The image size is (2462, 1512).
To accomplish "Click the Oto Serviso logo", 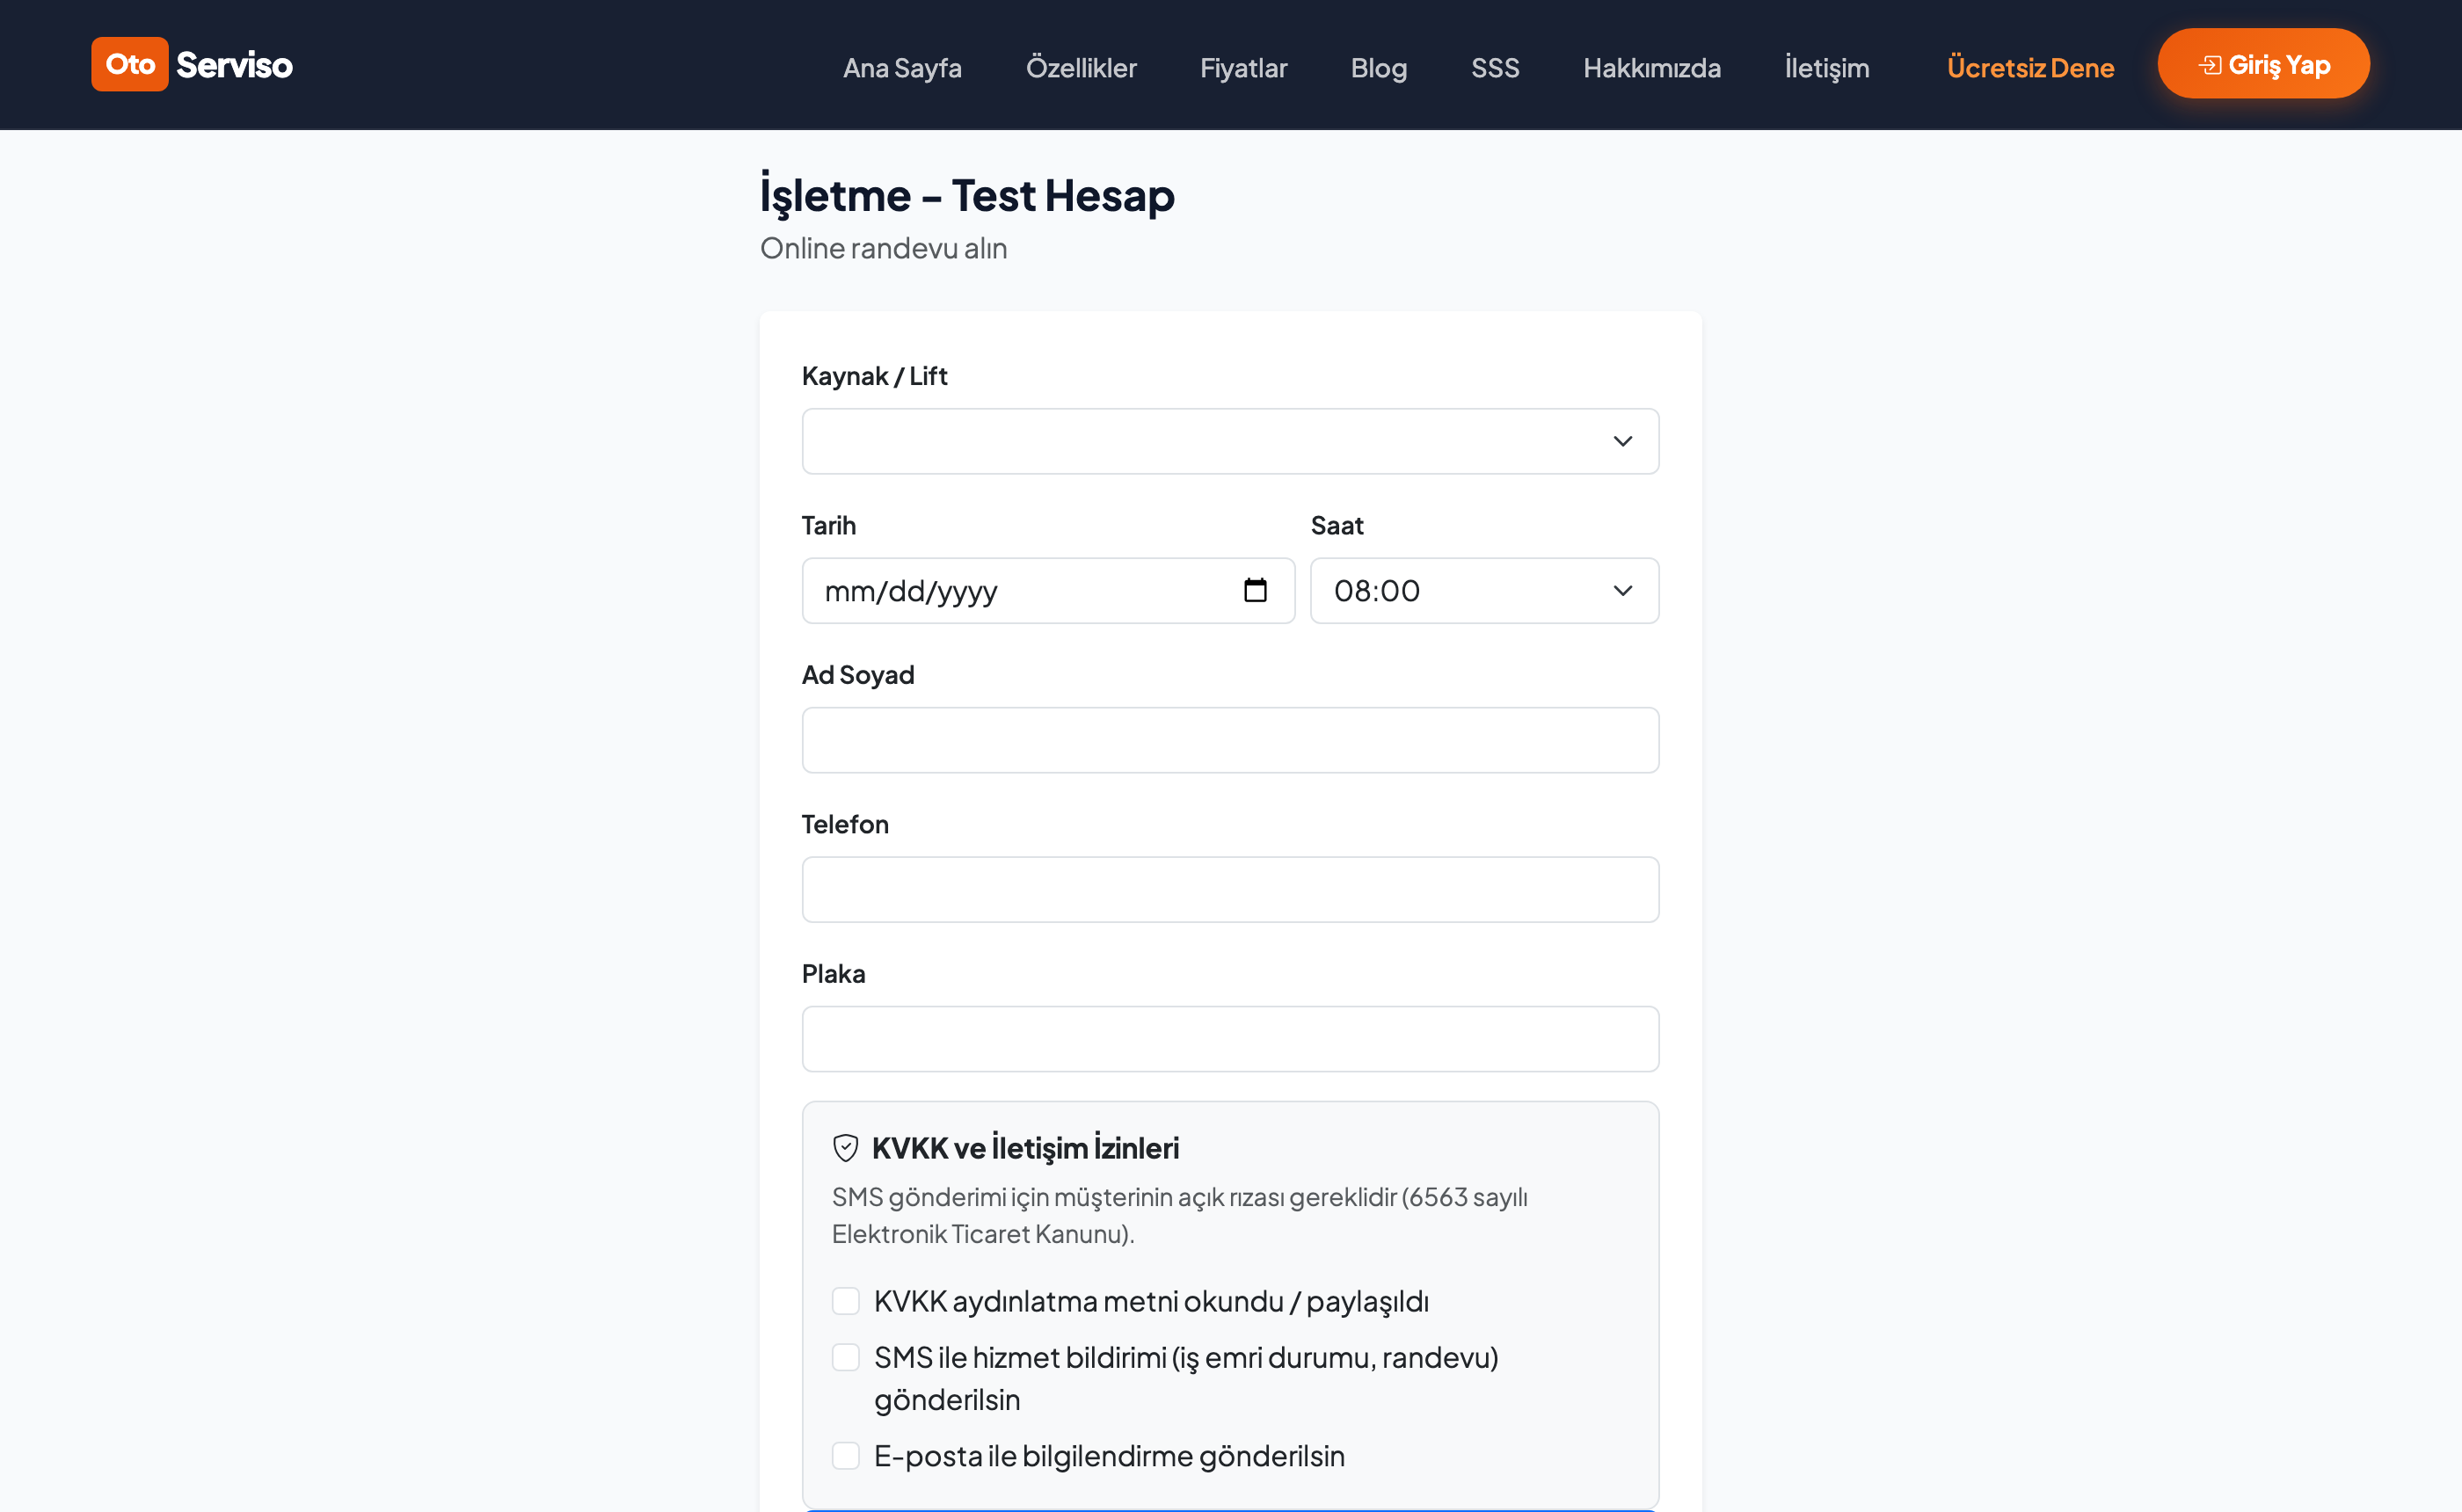I will (192, 65).
